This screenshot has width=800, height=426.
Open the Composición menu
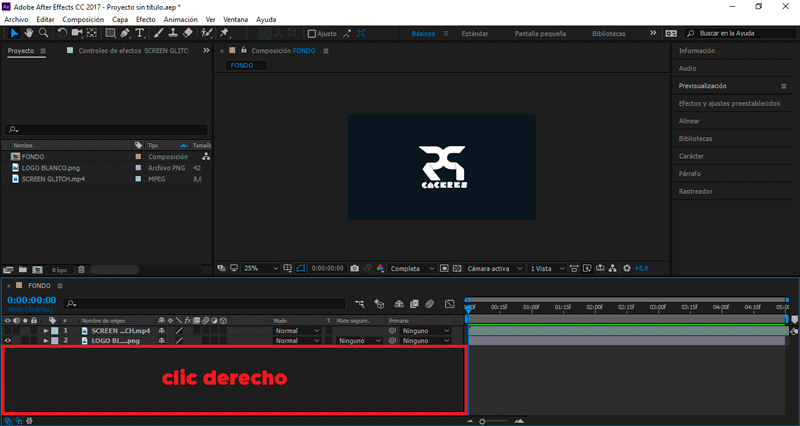[x=83, y=19]
